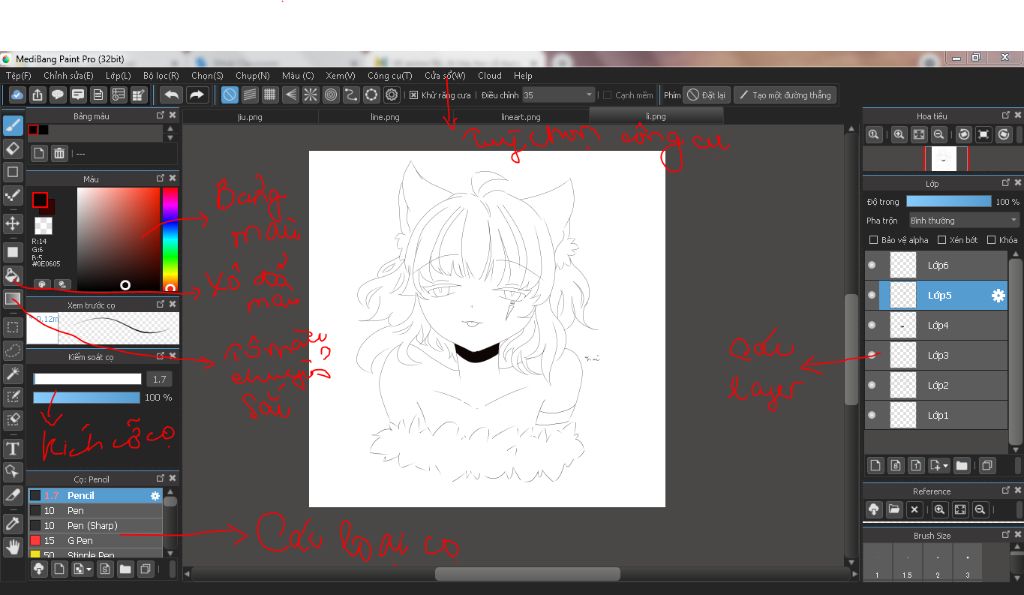This screenshot has height=595, width=1024.
Task: Click the foreground red-bordered color swatch
Action: tap(40, 200)
